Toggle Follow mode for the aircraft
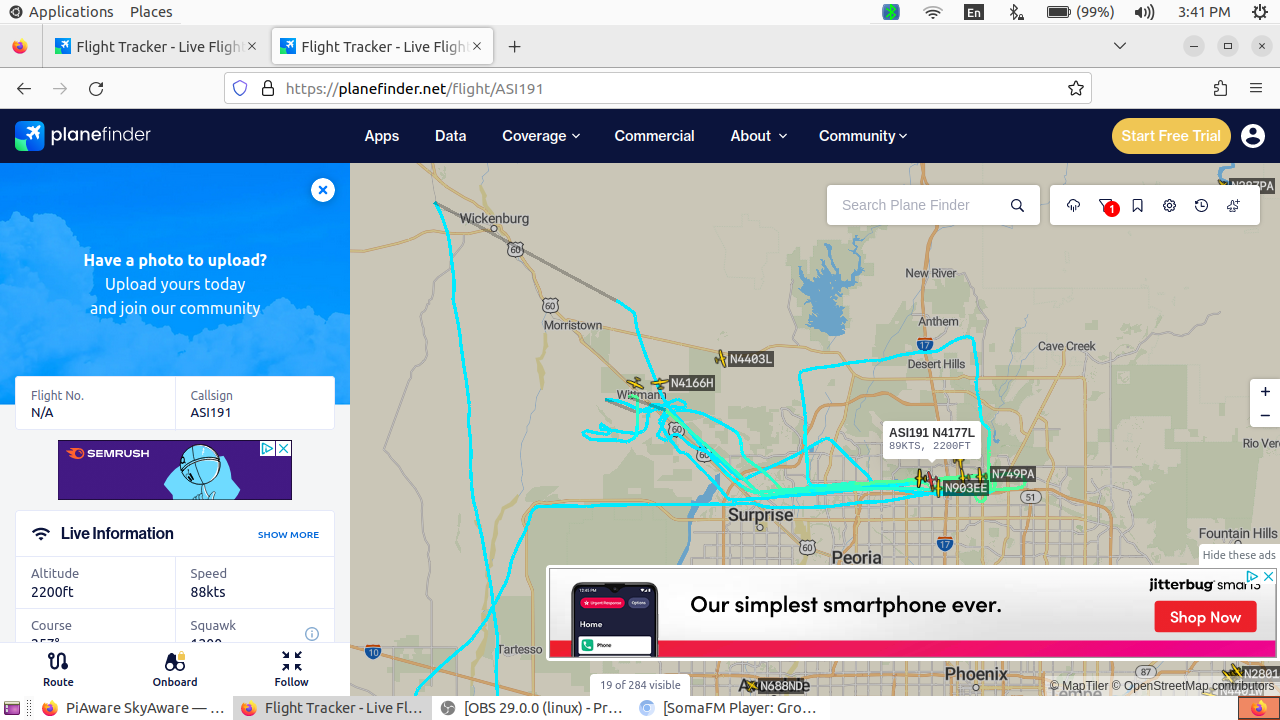 (x=292, y=670)
